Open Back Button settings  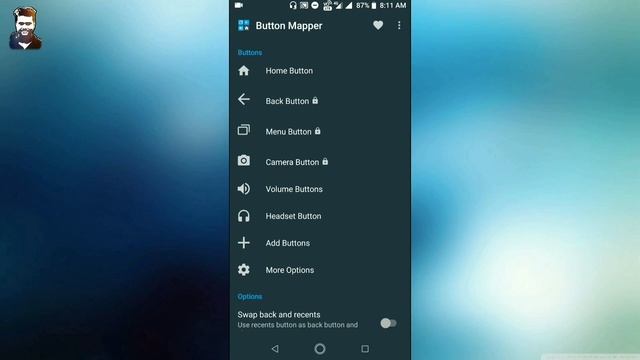coord(320,100)
